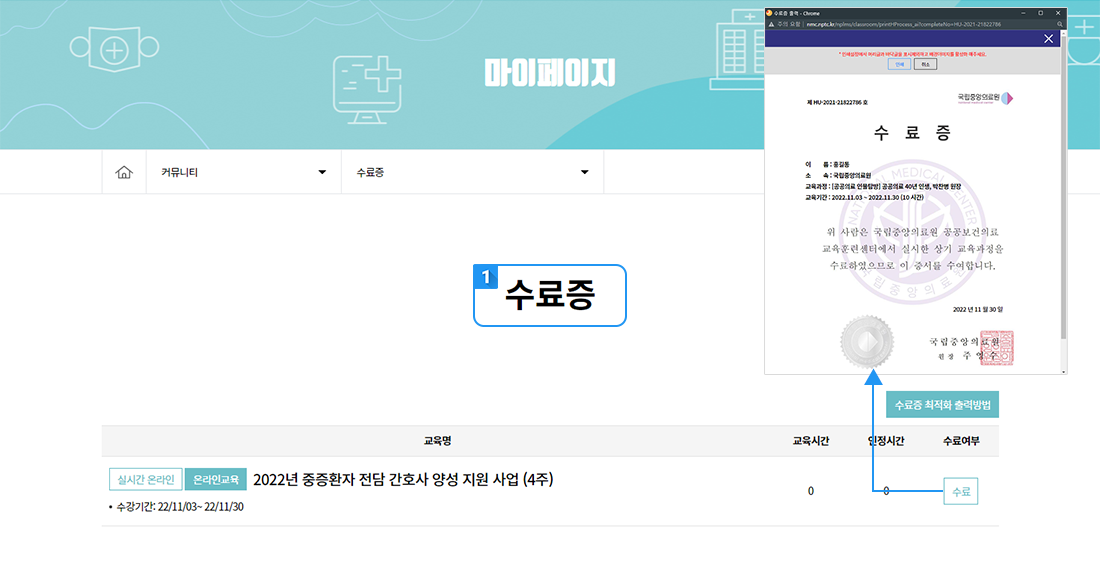Close the certificate overlay with white X

[x=1049, y=39]
